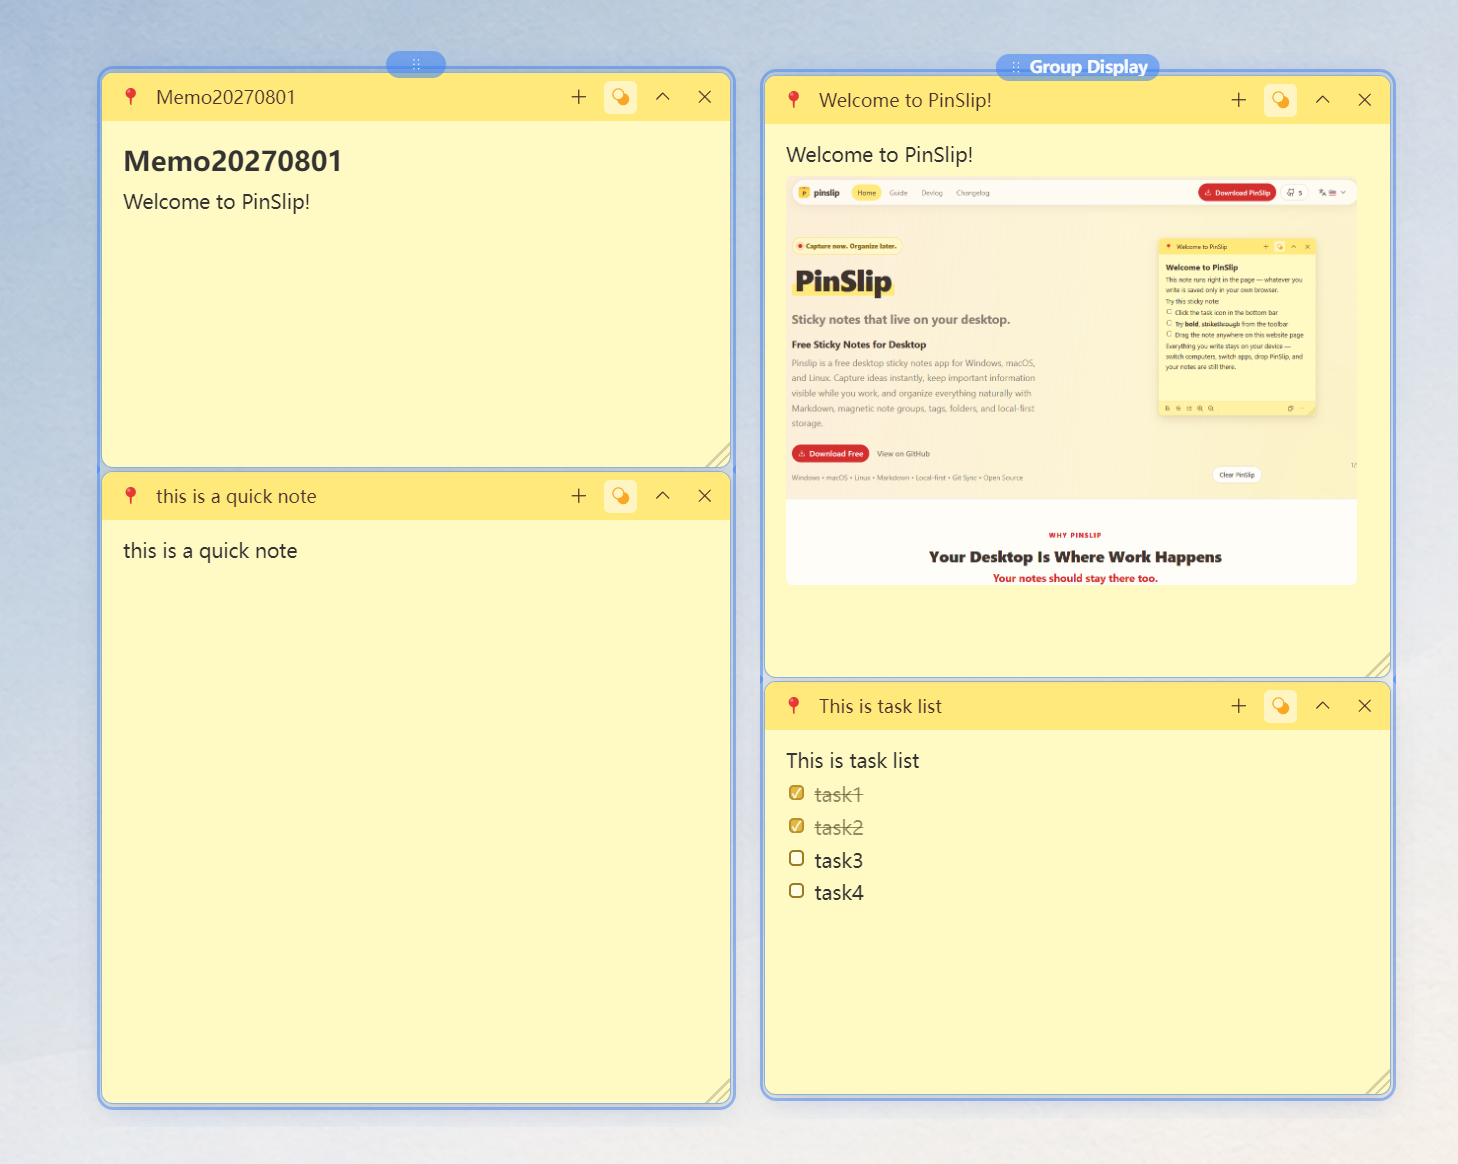Click 'Welcome to PinSlip!' text inside Memo20270801 note
Image resolution: width=1458 pixels, height=1164 pixels.
tap(217, 202)
